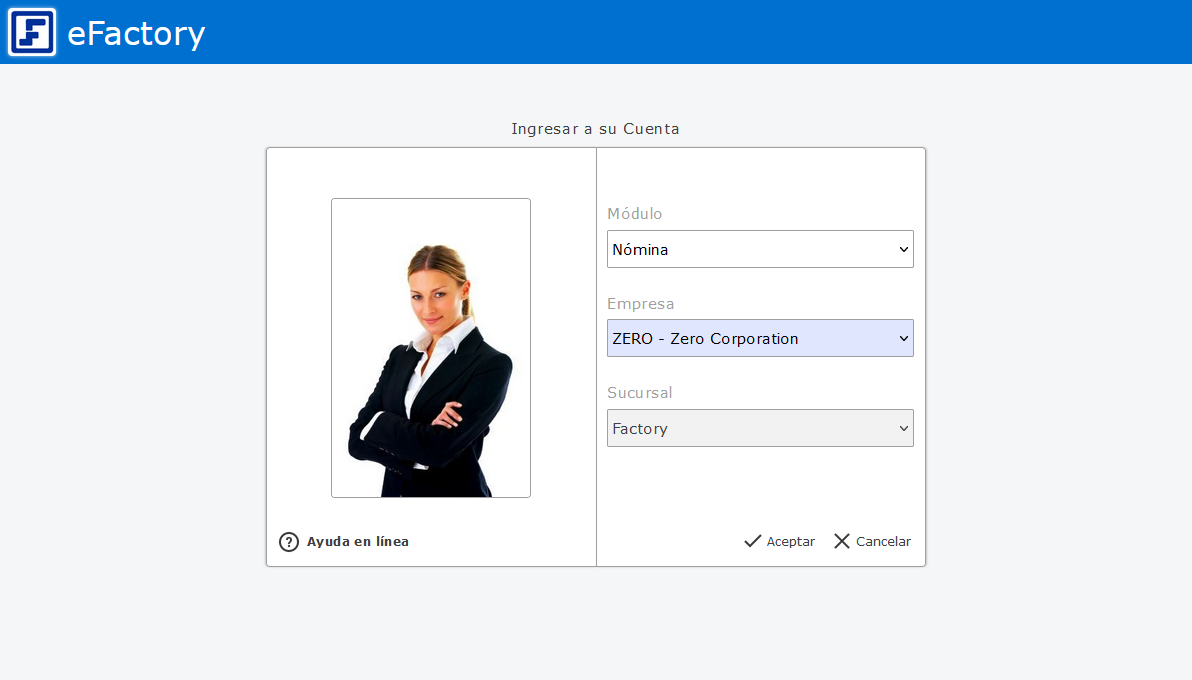Click the Sucursal field label
The image size is (1192, 680).
pos(640,393)
